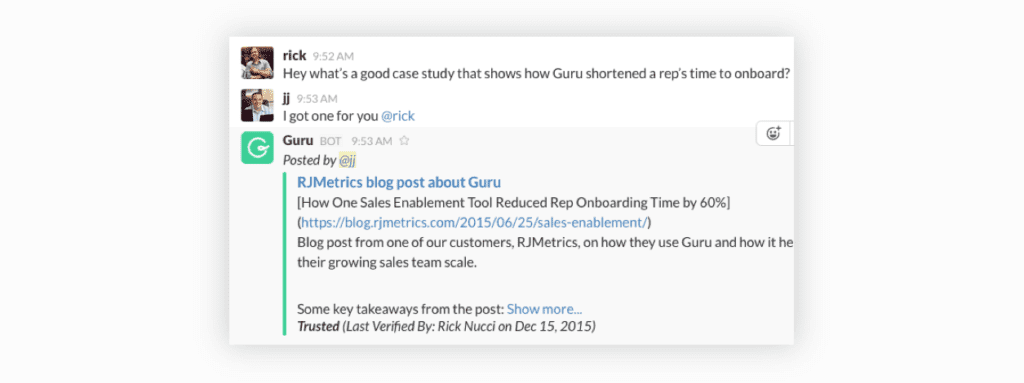Open the @jj mention after Posted by

[x=347, y=160]
